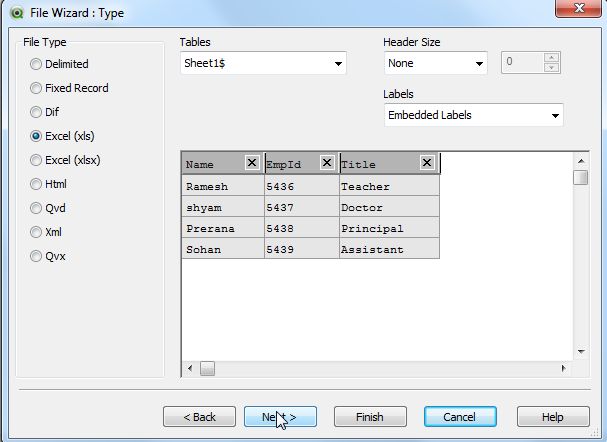The width and height of the screenshot is (607, 442).
Task: Select the Html file type
Action: click(x=36, y=184)
